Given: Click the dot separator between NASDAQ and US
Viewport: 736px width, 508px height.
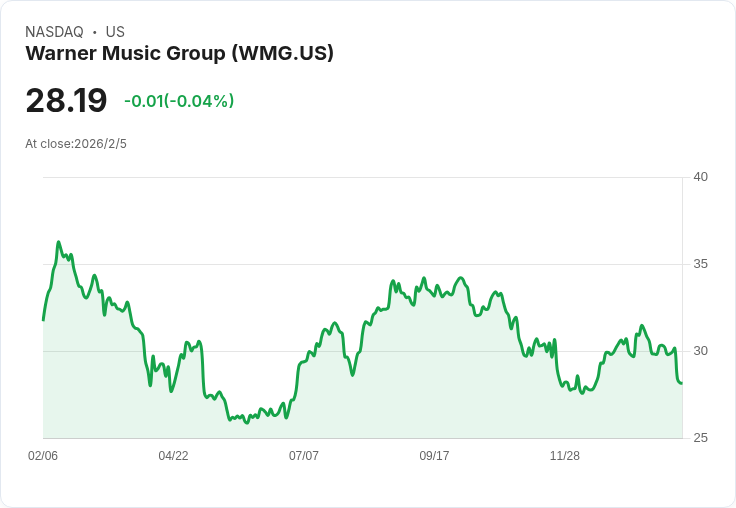Looking at the screenshot, I should [x=94, y=32].
